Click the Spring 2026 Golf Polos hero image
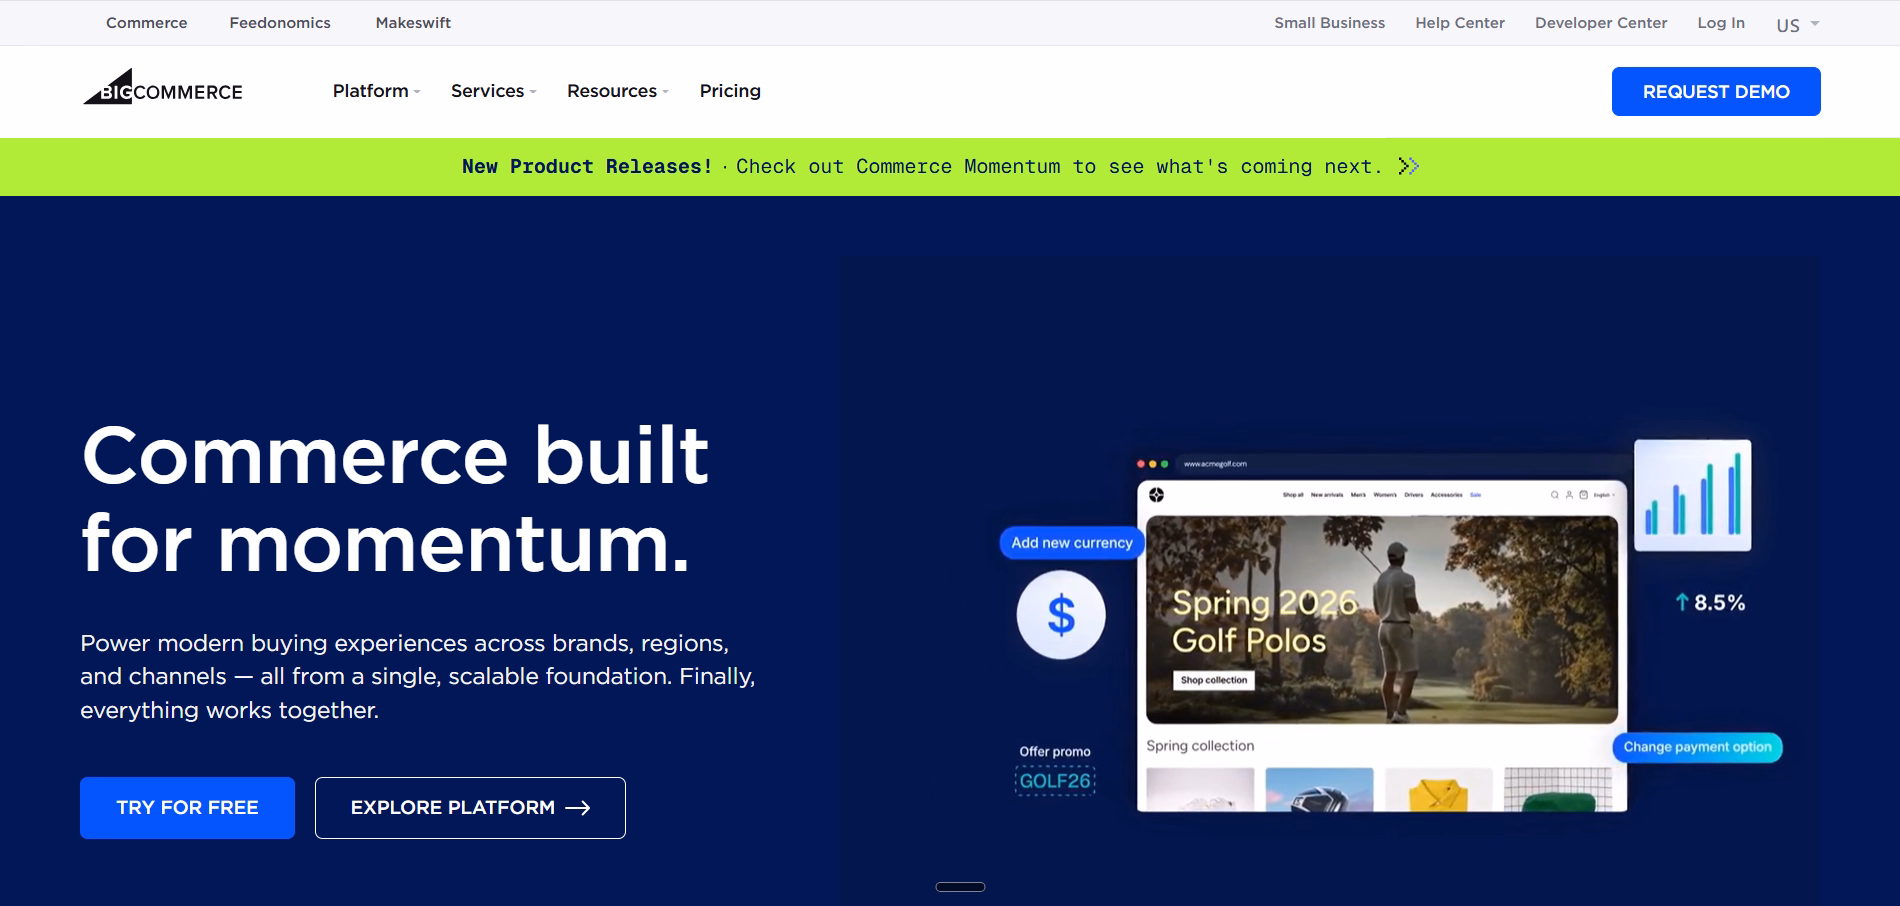 1382,620
